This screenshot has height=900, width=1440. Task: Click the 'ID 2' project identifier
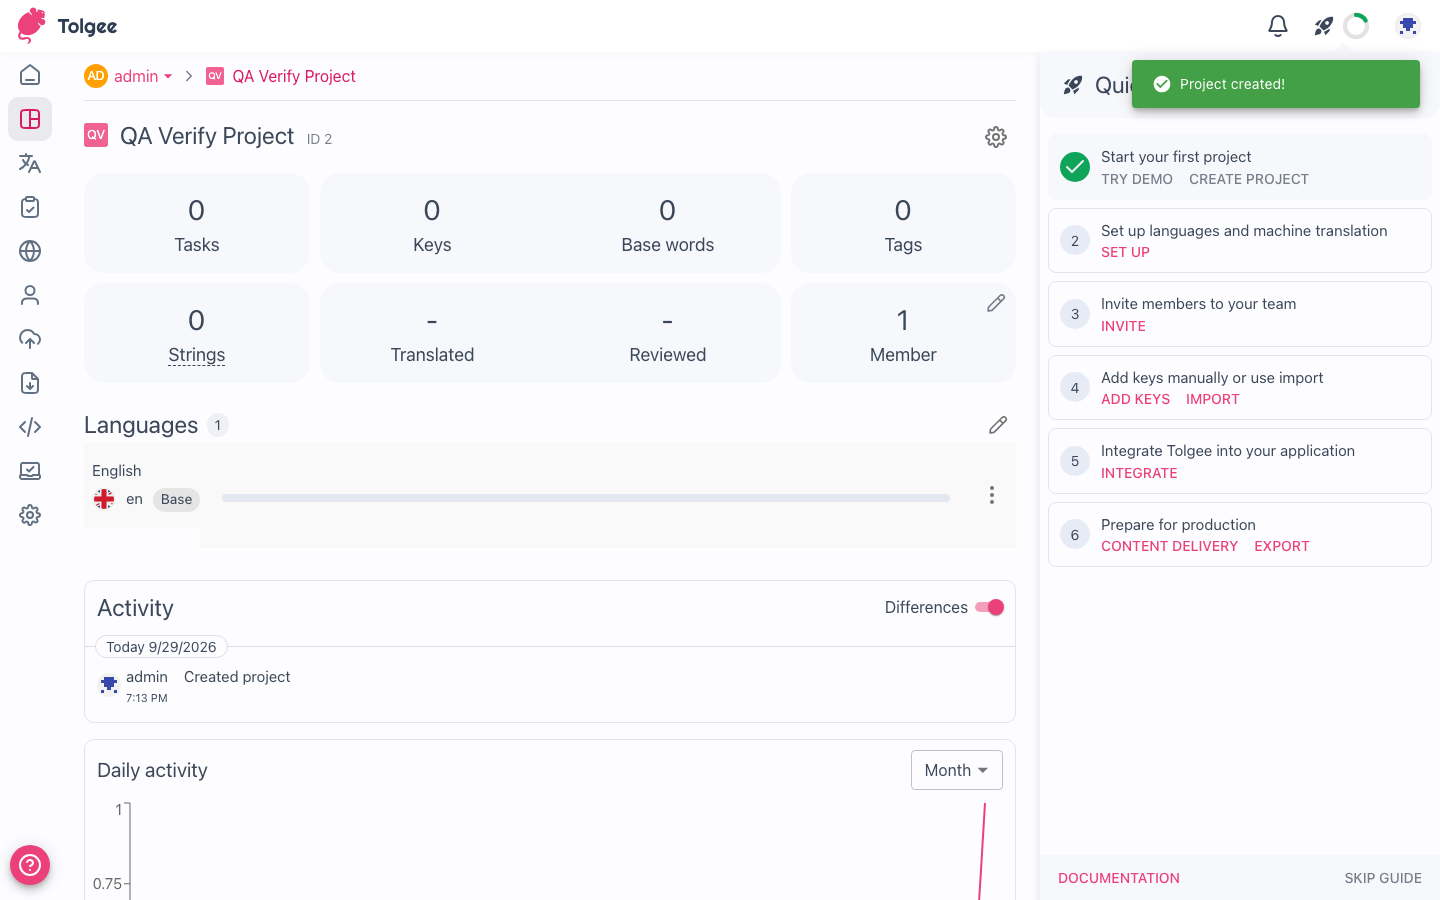319,139
